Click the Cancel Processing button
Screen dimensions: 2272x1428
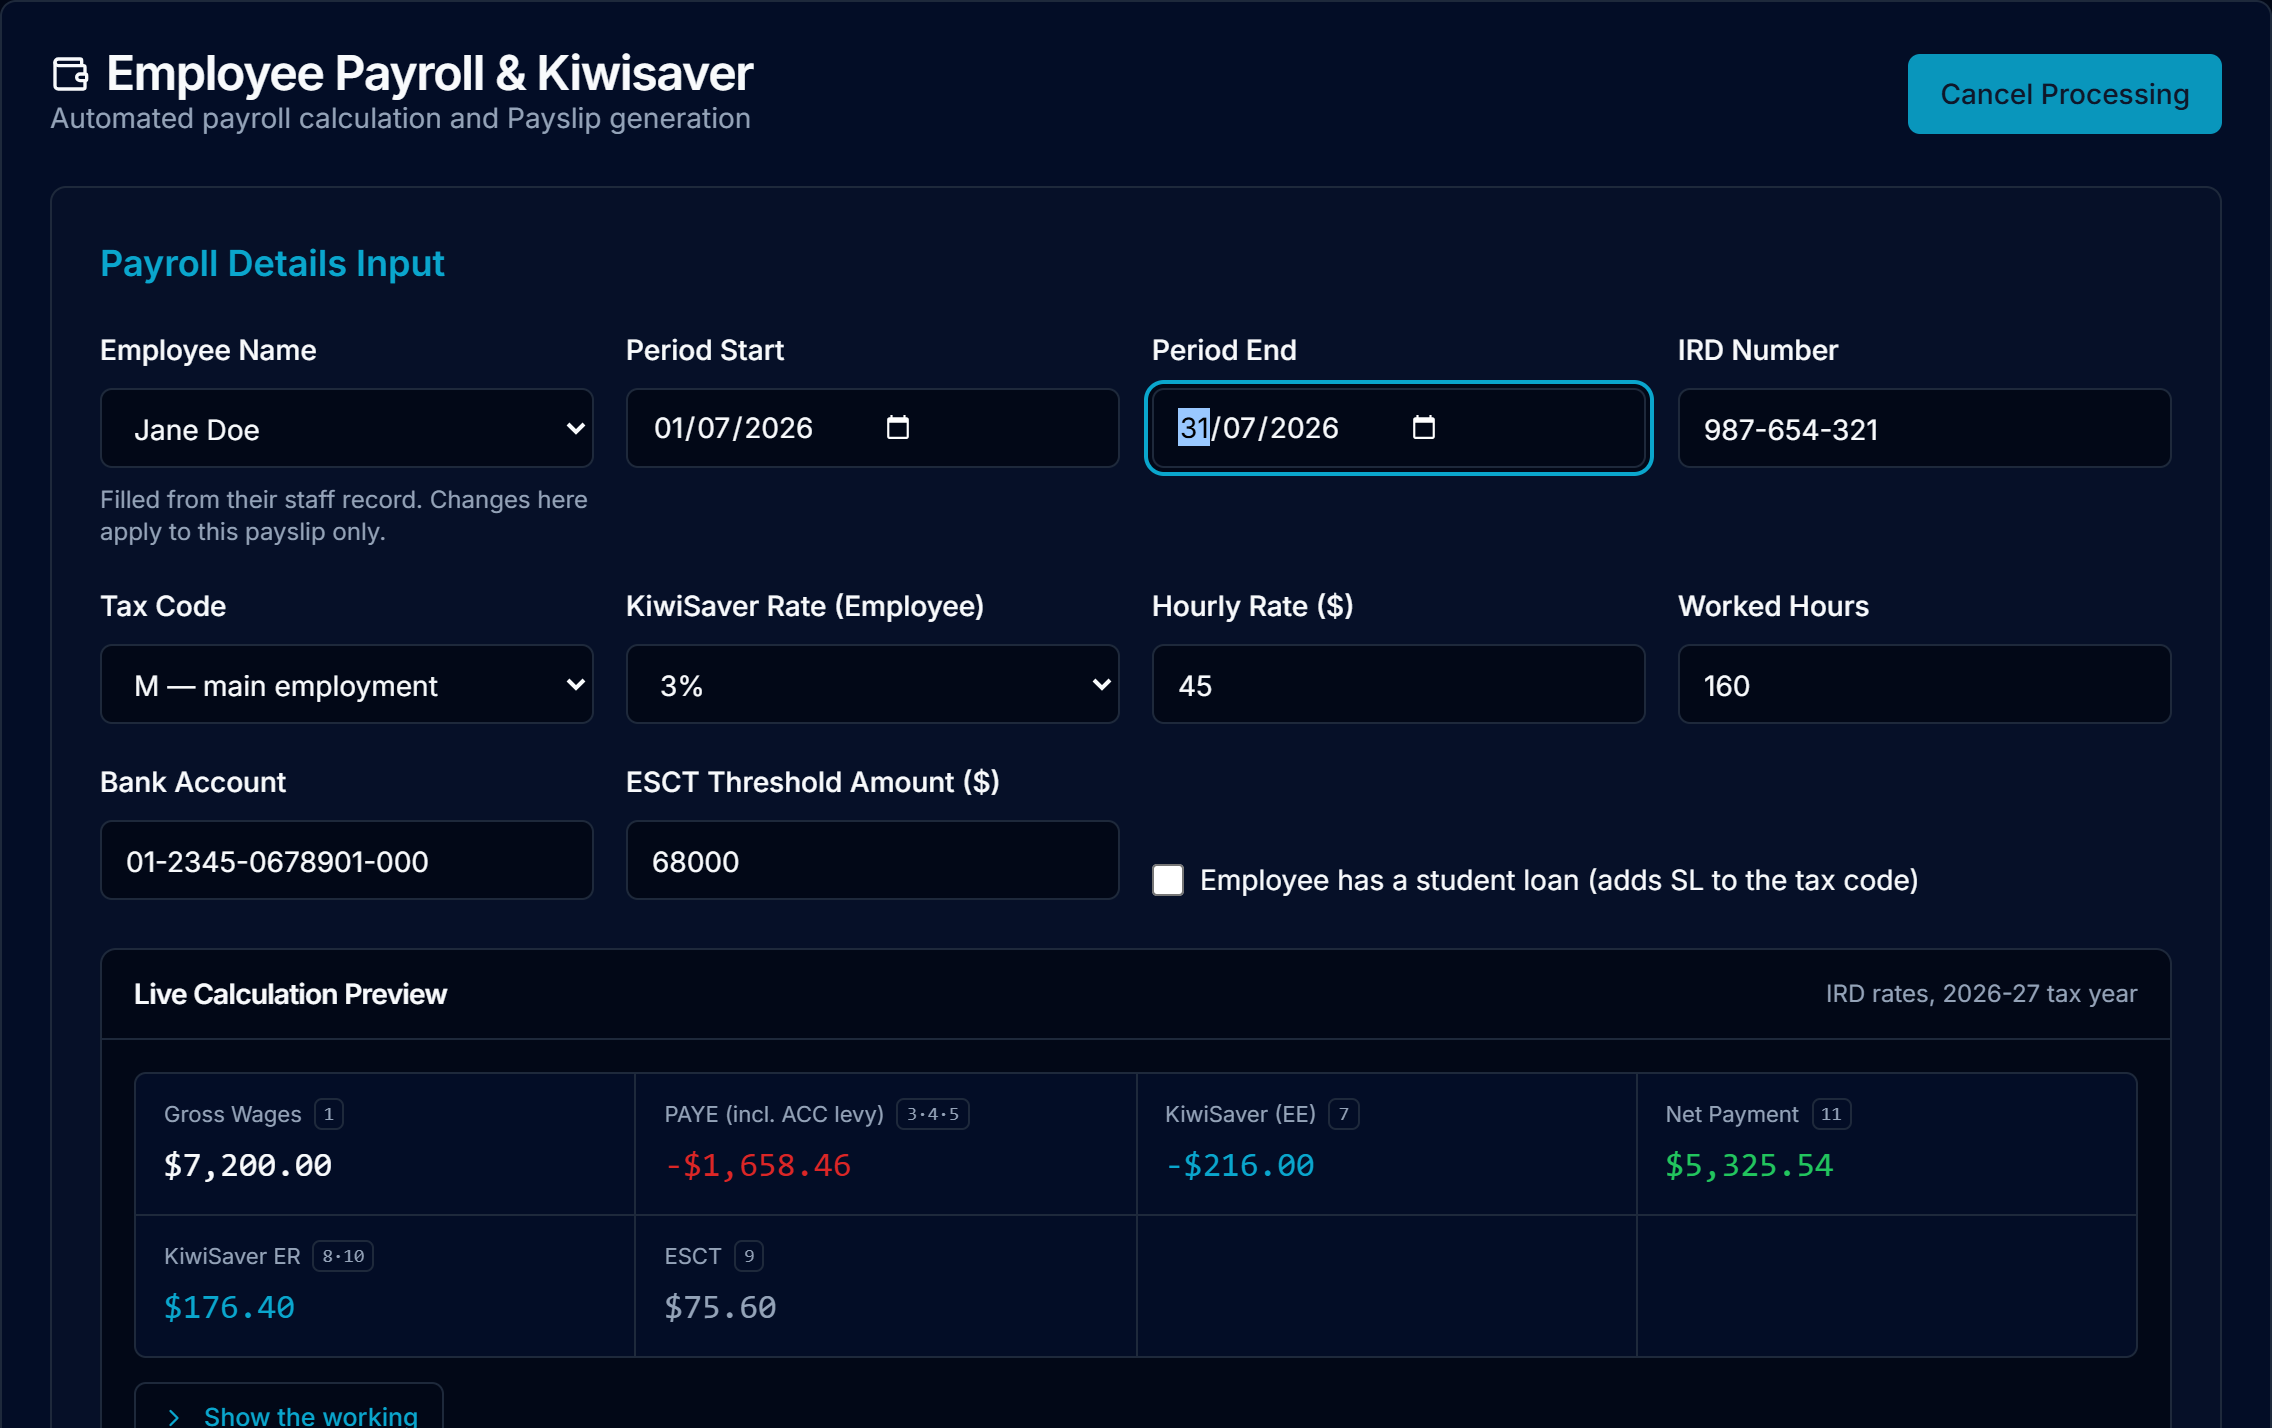(2064, 94)
